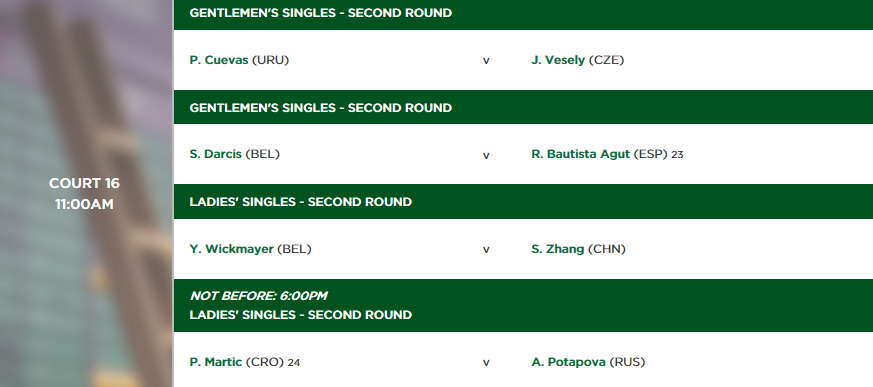Viewport: 873px width, 387px height.
Task: Open S. Zhang player profile
Action: tap(558, 249)
